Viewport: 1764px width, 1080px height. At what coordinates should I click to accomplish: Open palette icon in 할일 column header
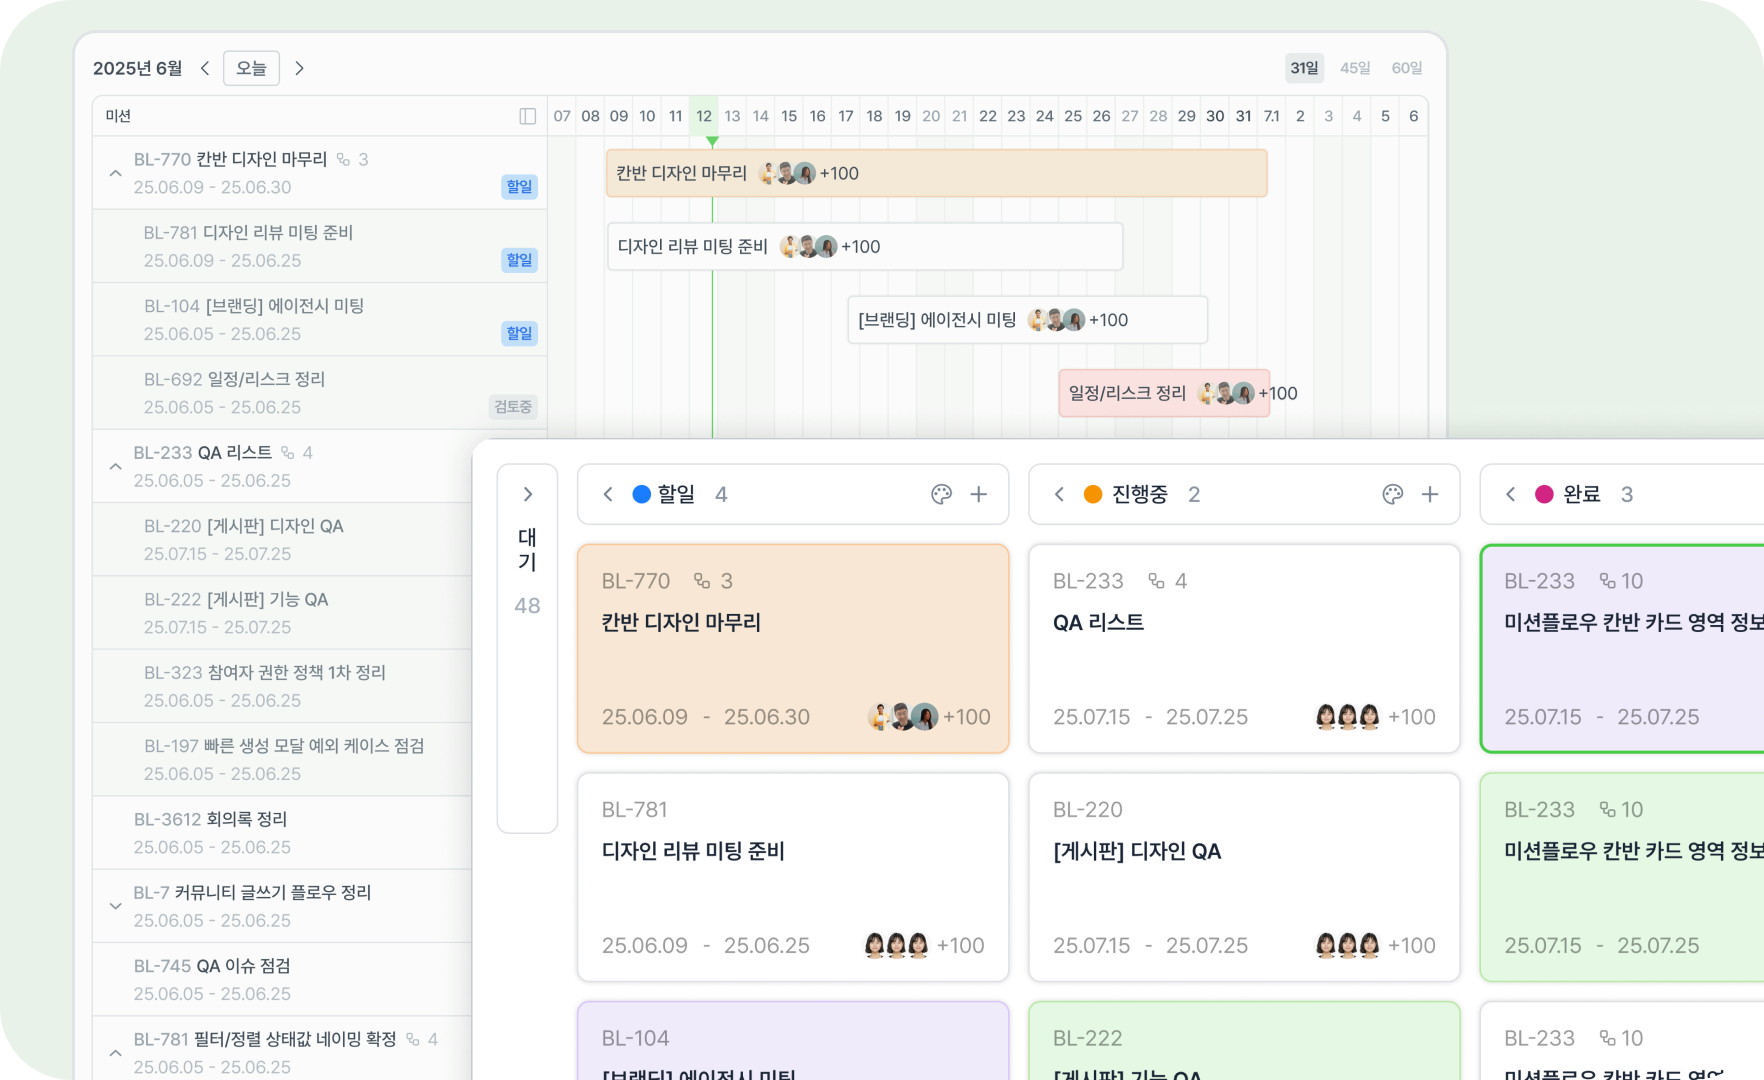[941, 494]
